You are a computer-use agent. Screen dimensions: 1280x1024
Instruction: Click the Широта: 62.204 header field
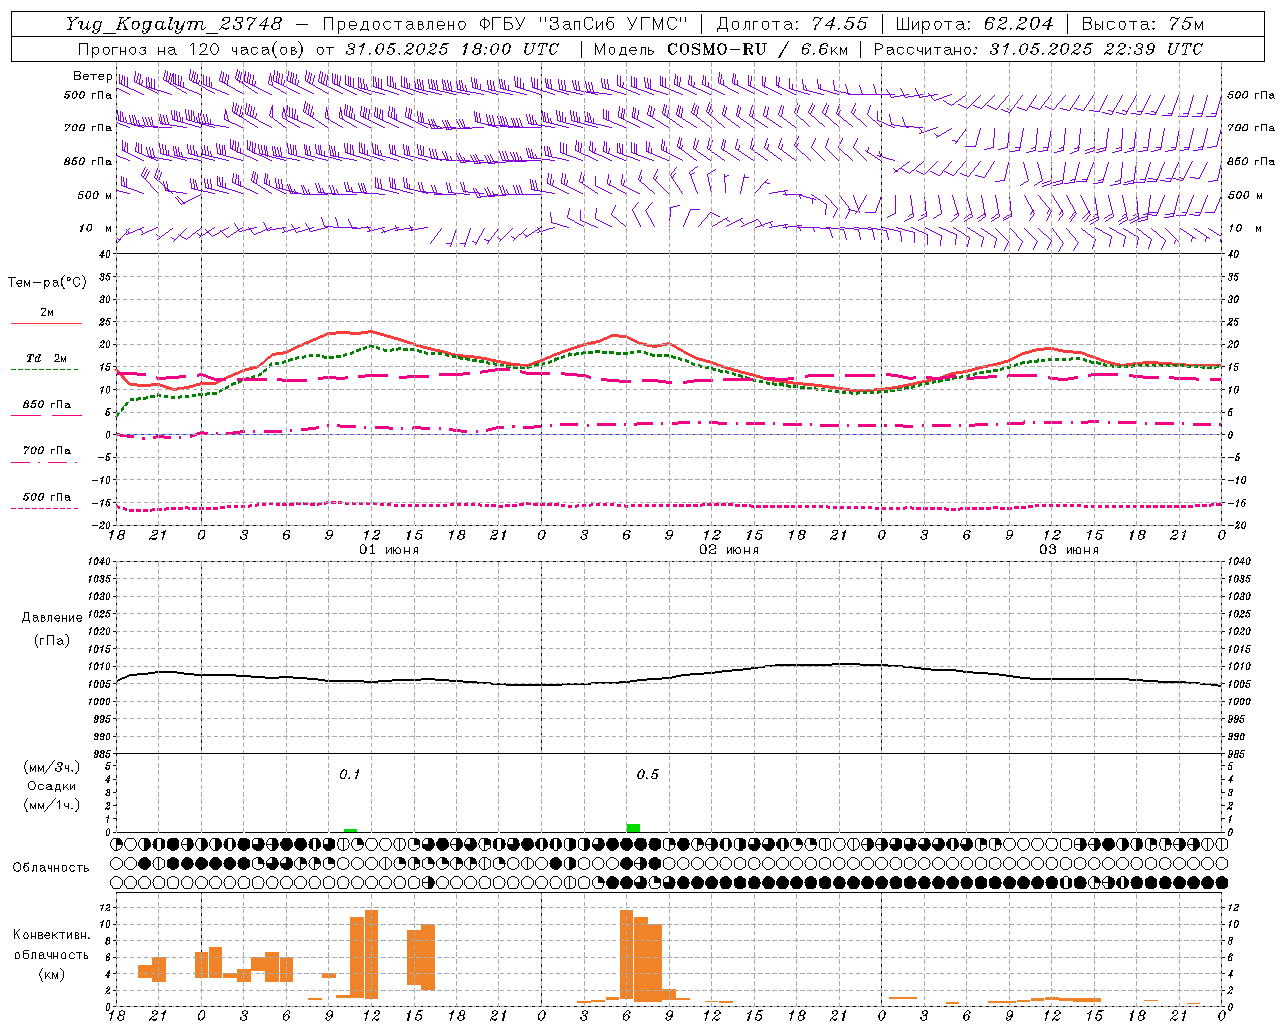(975, 24)
